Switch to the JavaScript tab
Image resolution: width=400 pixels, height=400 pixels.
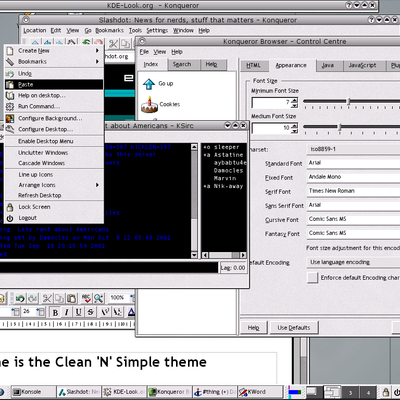(x=362, y=65)
